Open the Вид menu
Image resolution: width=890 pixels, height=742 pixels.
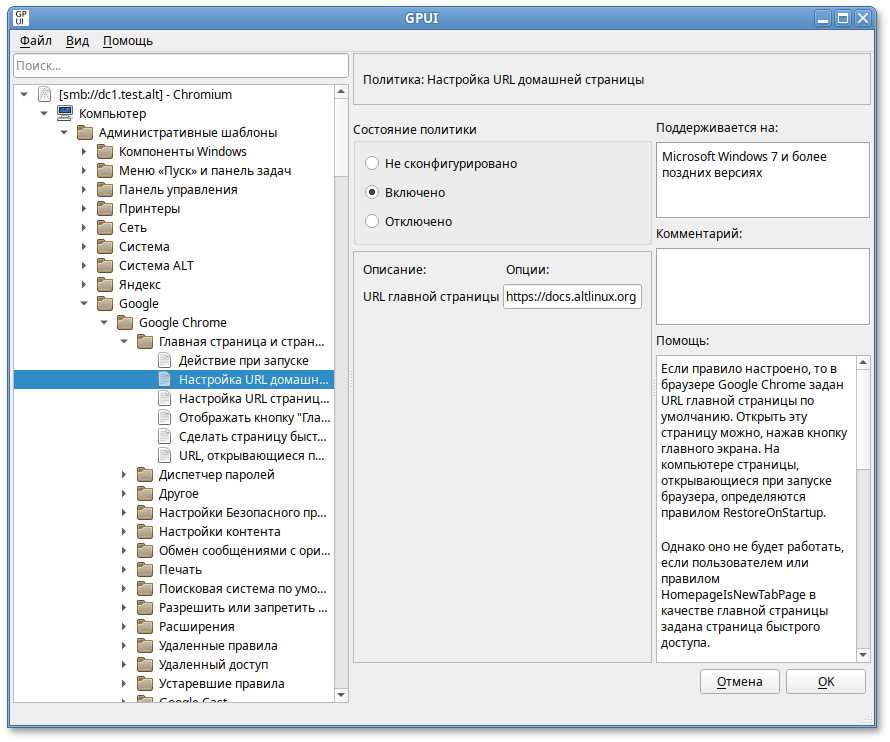click(79, 41)
